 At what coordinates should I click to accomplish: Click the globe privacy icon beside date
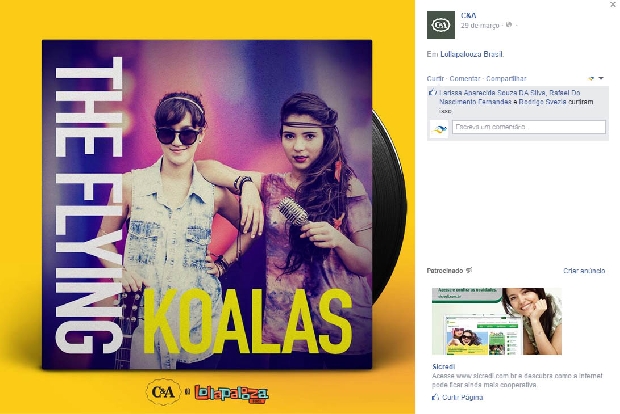coord(509,25)
